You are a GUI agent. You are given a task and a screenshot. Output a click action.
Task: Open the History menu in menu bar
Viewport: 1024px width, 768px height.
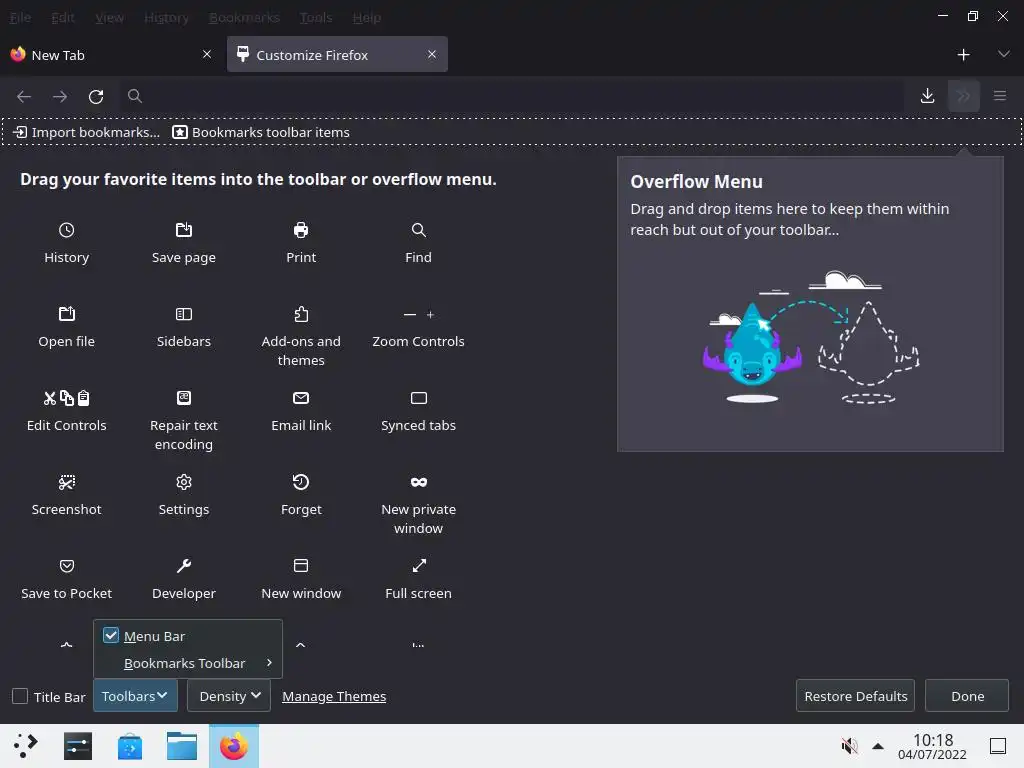166,18
